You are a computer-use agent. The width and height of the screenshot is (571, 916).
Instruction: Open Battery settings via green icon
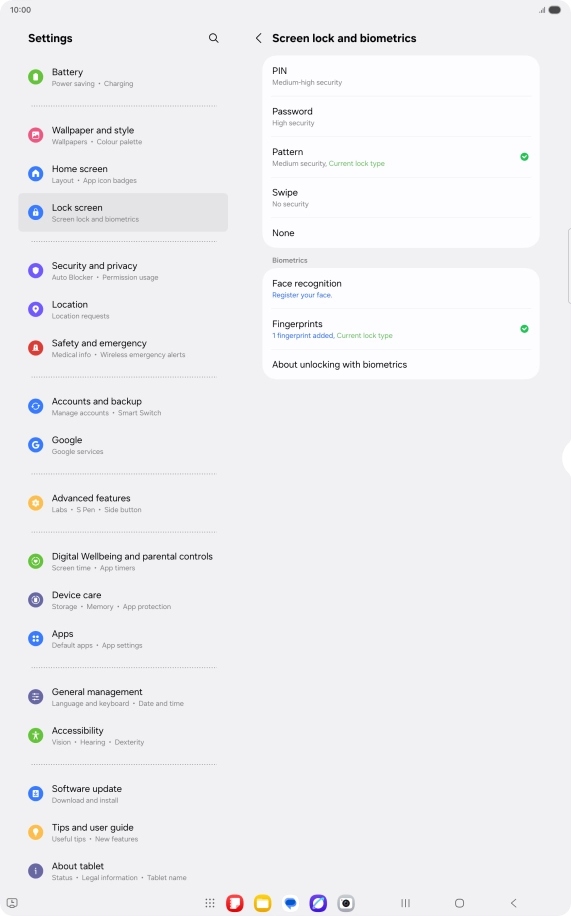(x=36, y=77)
